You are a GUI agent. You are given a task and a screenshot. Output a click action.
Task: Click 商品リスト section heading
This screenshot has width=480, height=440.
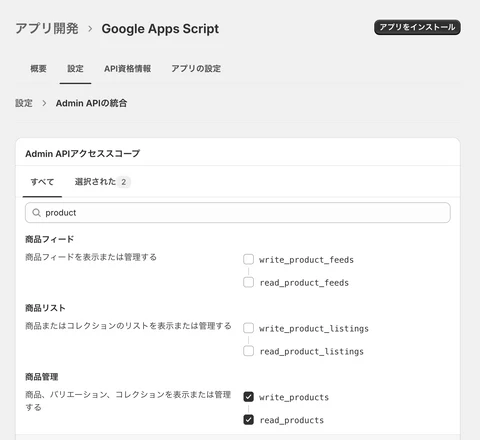point(45,308)
